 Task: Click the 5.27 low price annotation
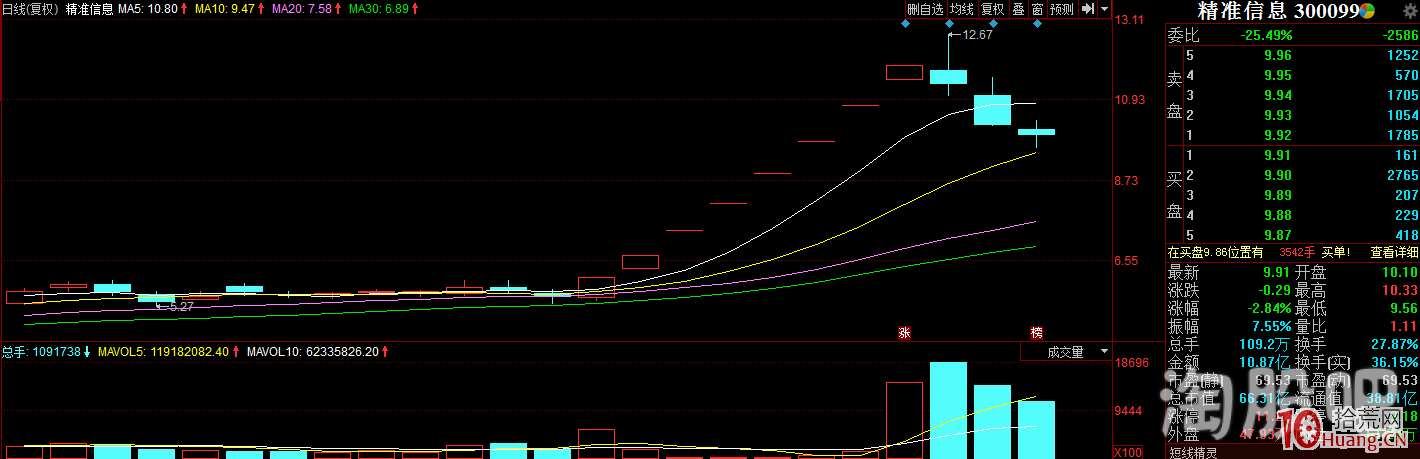click(x=180, y=307)
